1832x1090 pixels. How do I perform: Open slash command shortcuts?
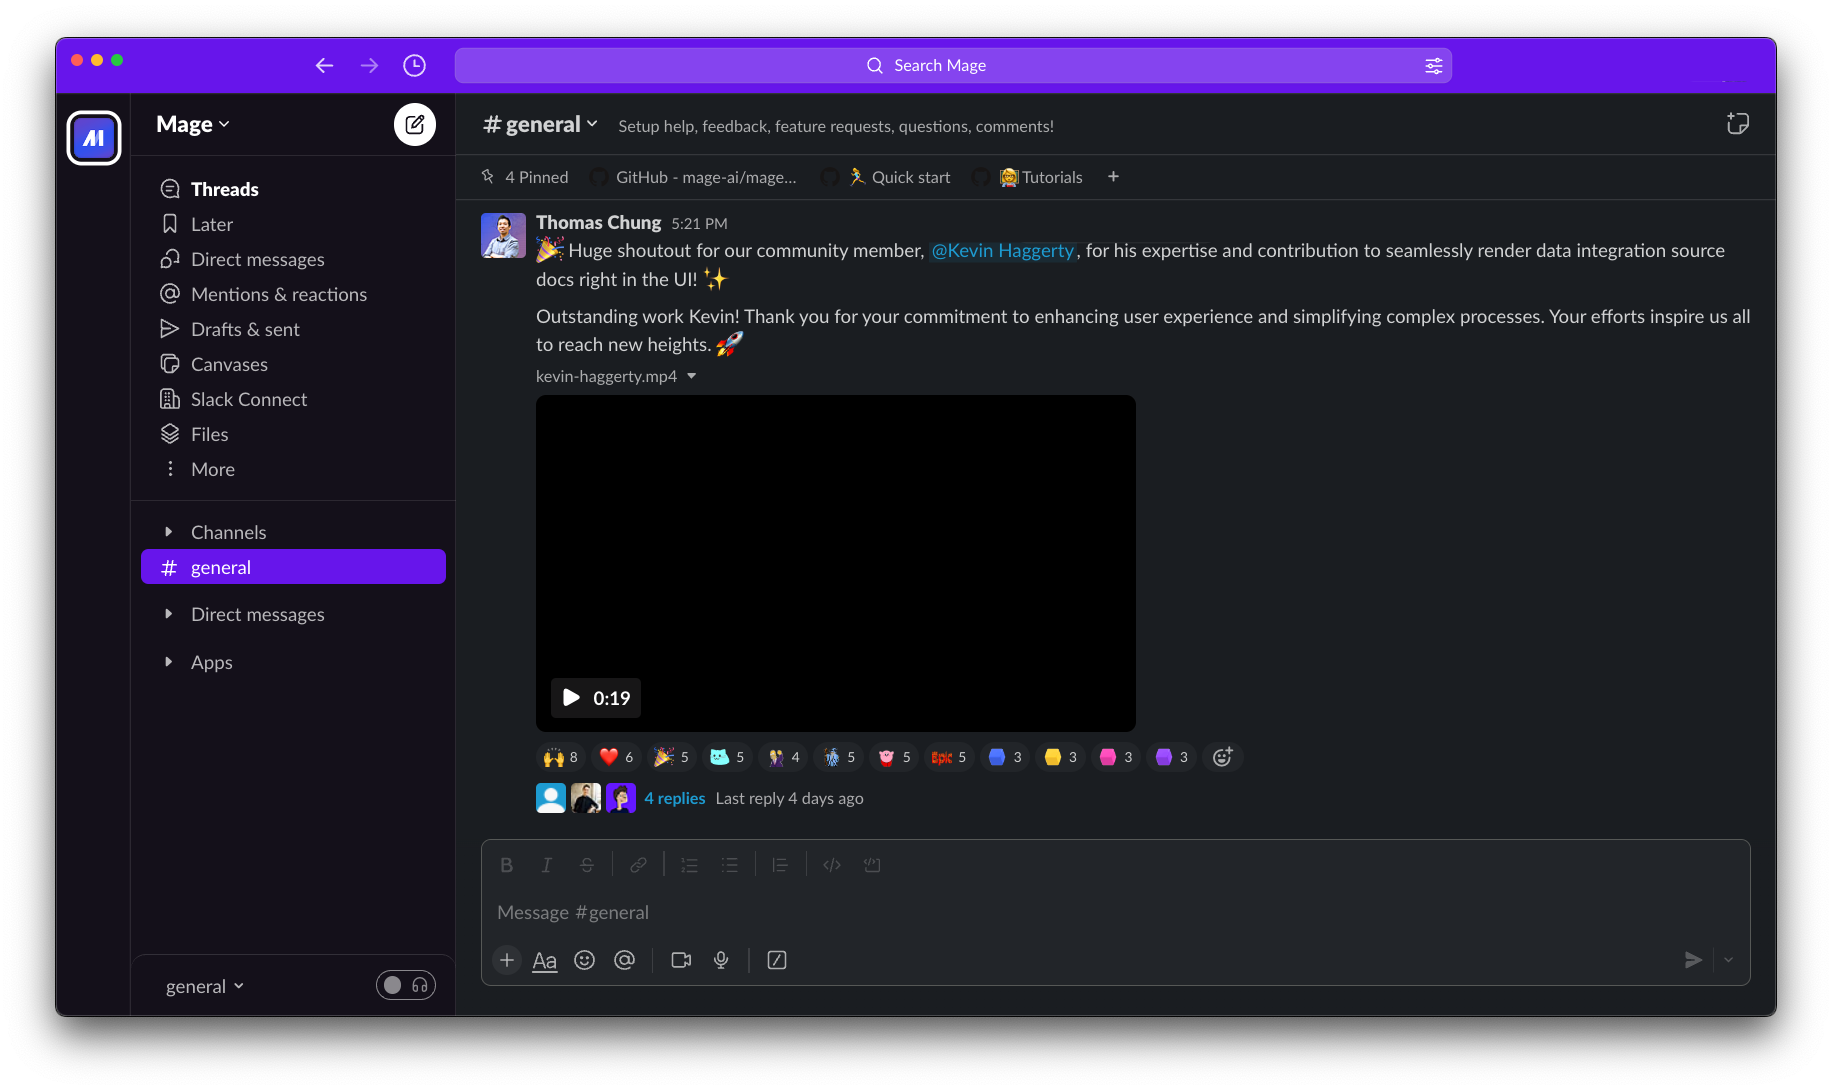coord(777,960)
